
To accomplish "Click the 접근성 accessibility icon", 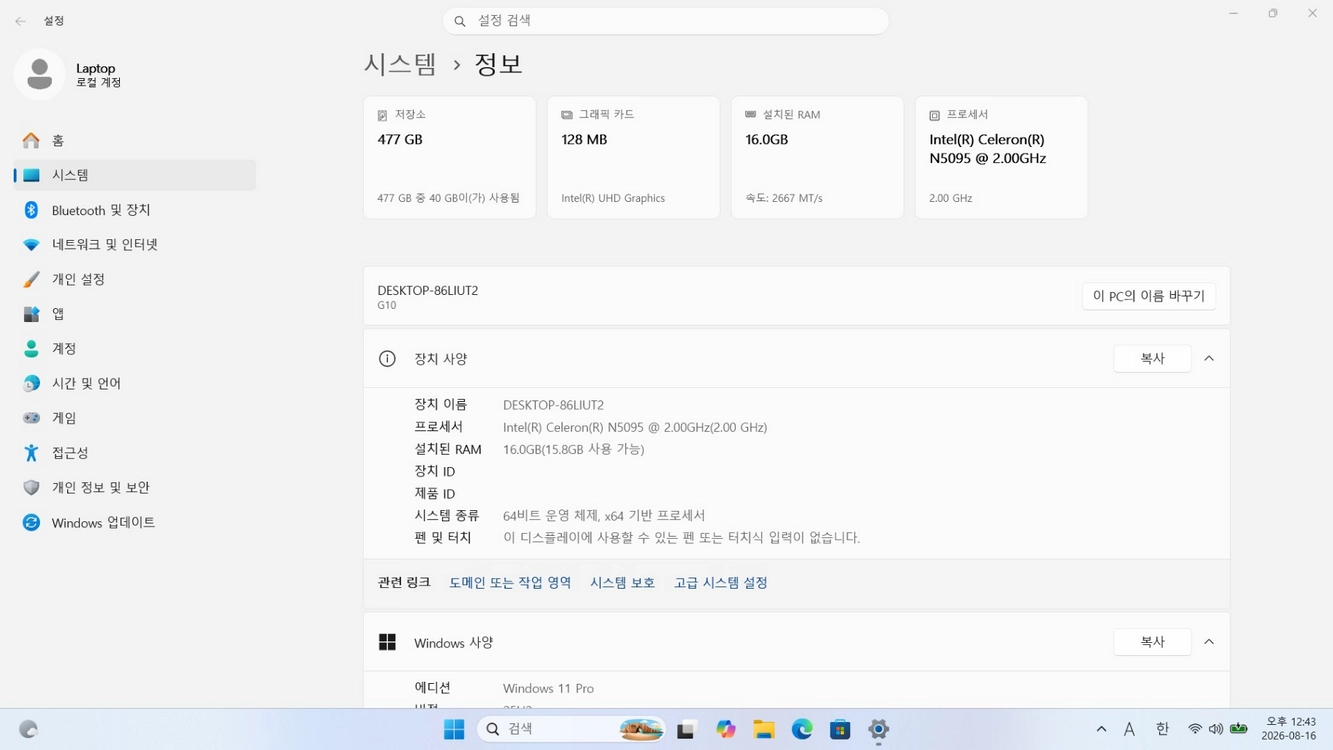I will click(32, 453).
